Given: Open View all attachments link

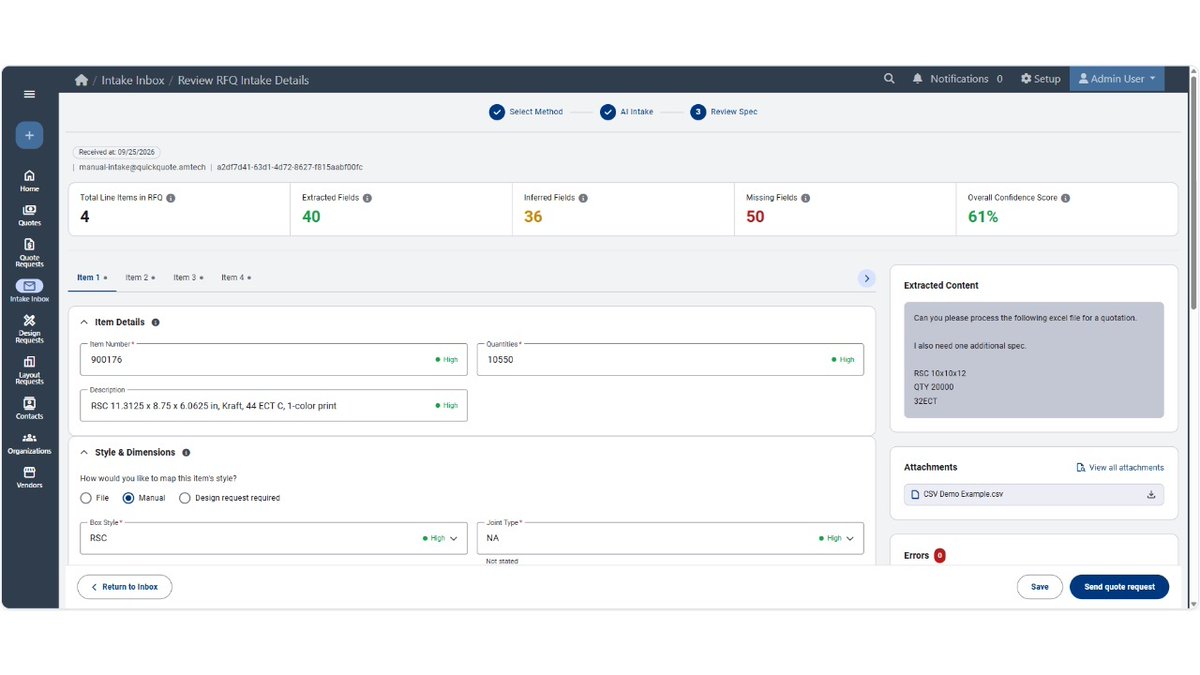Looking at the screenshot, I should (1120, 467).
